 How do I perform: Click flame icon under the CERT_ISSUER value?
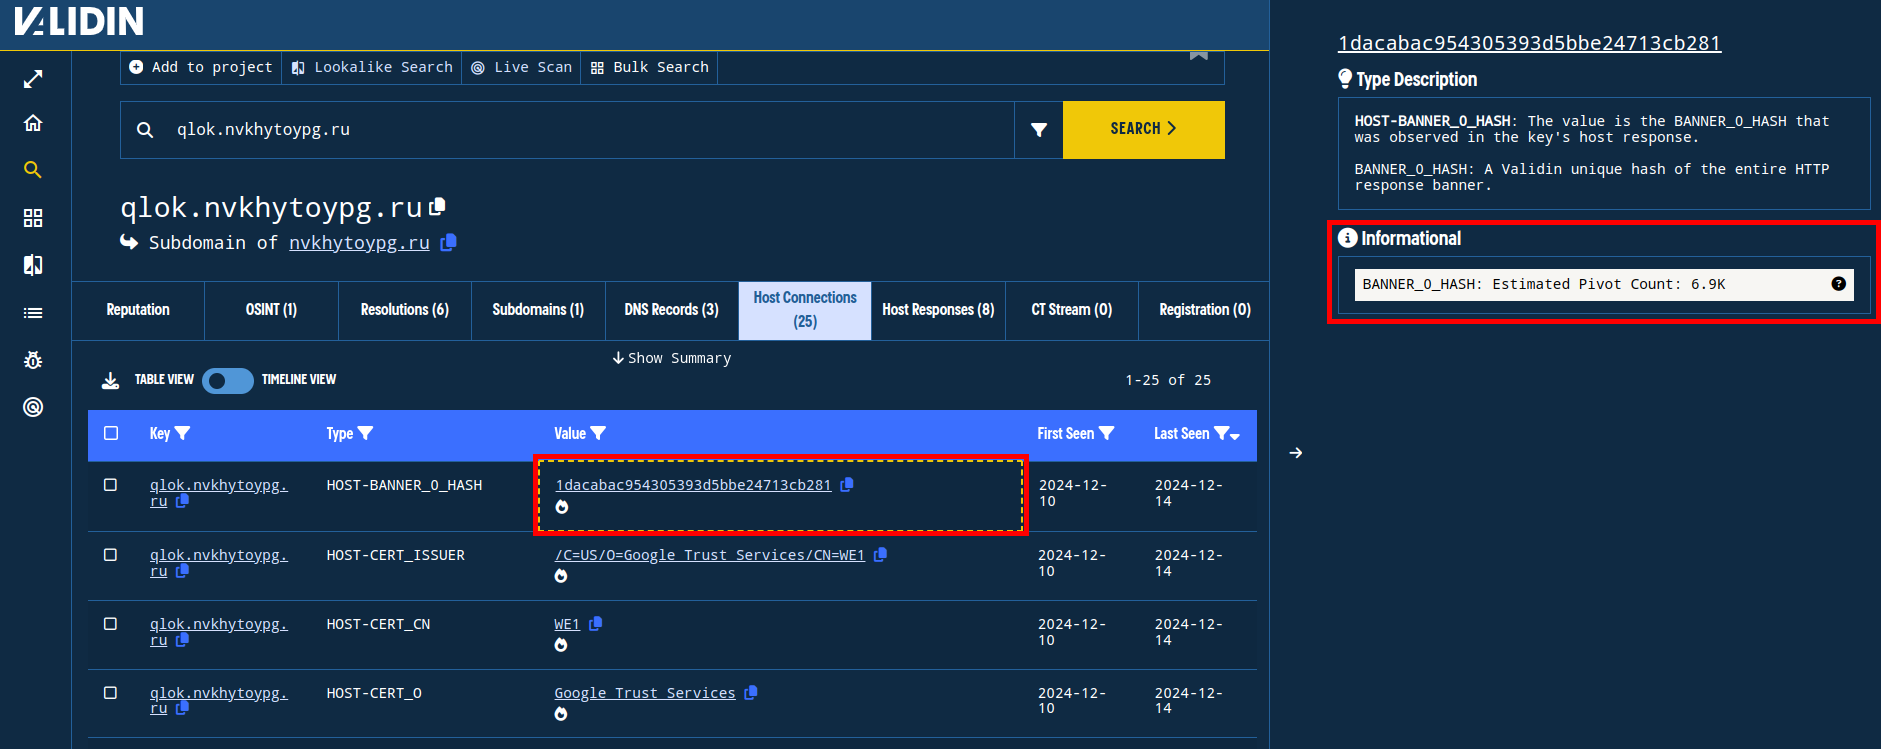point(561,576)
